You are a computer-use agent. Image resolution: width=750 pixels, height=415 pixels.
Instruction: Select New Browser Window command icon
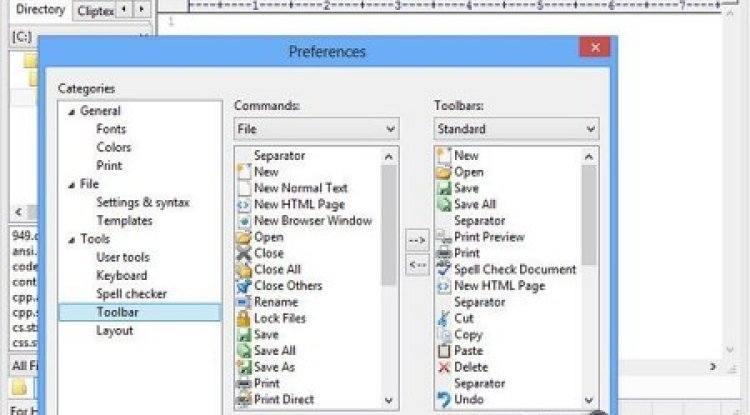[x=243, y=221]
